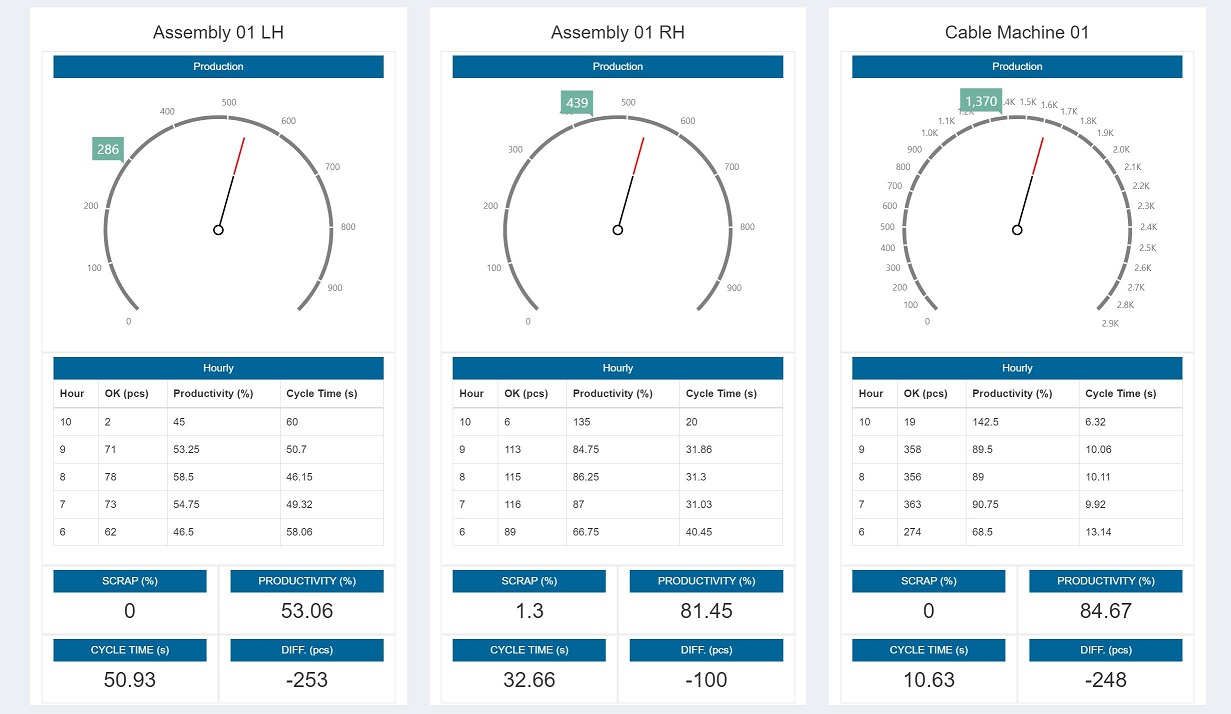Select the Production header in Cable Machine 01

(1017, 67)
